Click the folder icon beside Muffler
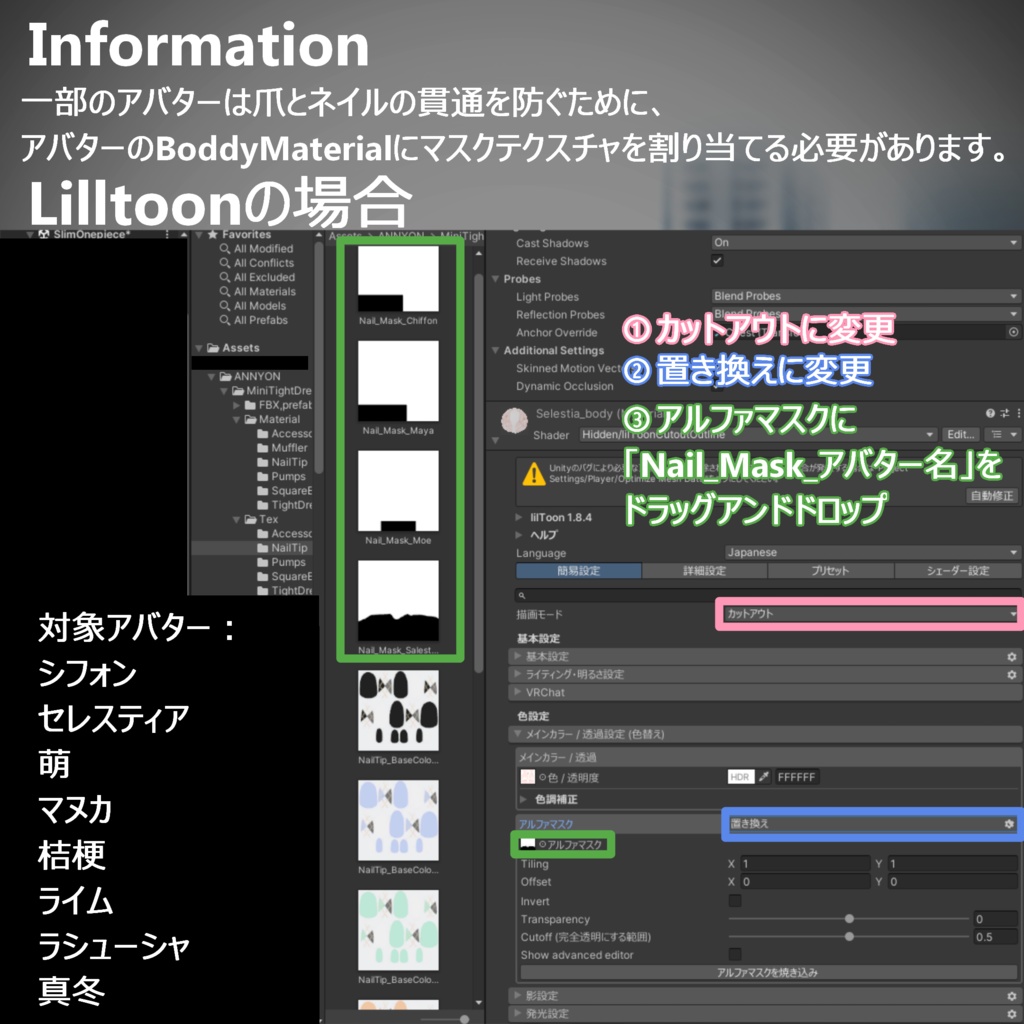Viewport: 1024px width, 1024px height. [263, 448]
